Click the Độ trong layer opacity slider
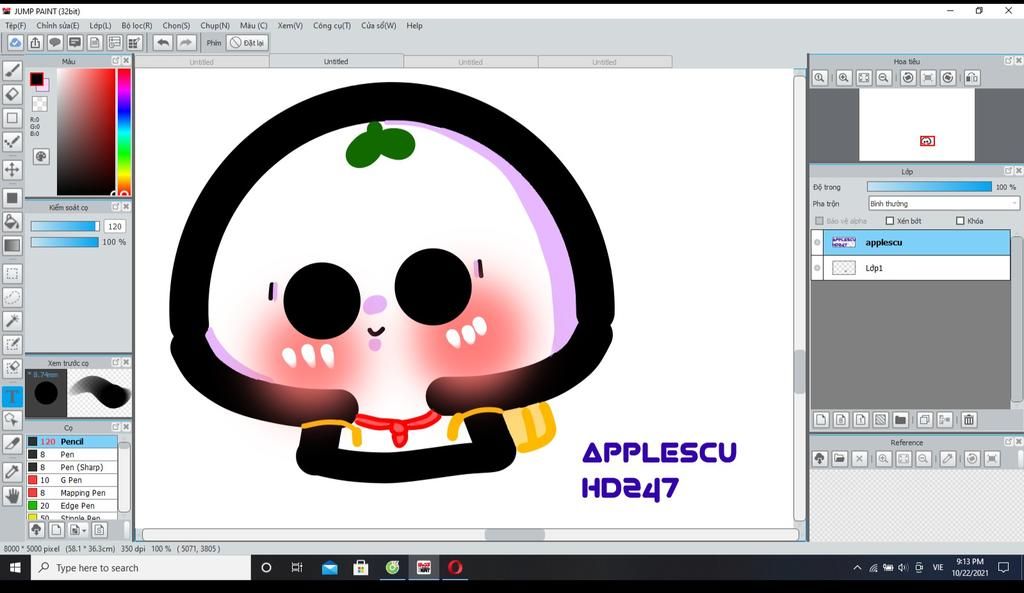1024x593 pixels. (929, 187)
